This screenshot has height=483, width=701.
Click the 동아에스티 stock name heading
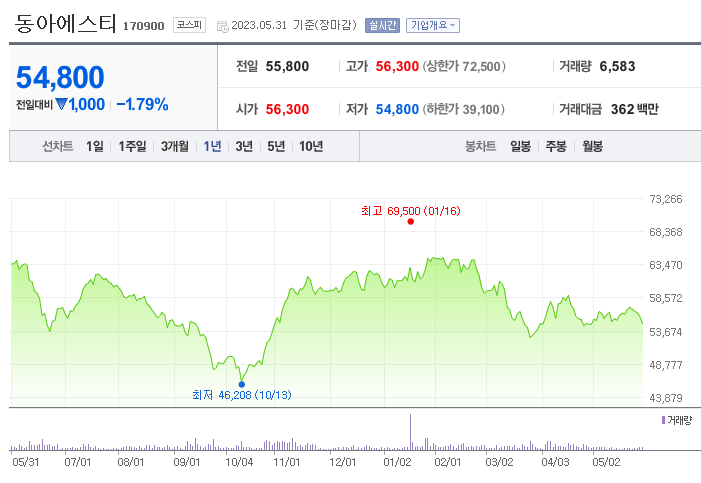tap(65, 23)
